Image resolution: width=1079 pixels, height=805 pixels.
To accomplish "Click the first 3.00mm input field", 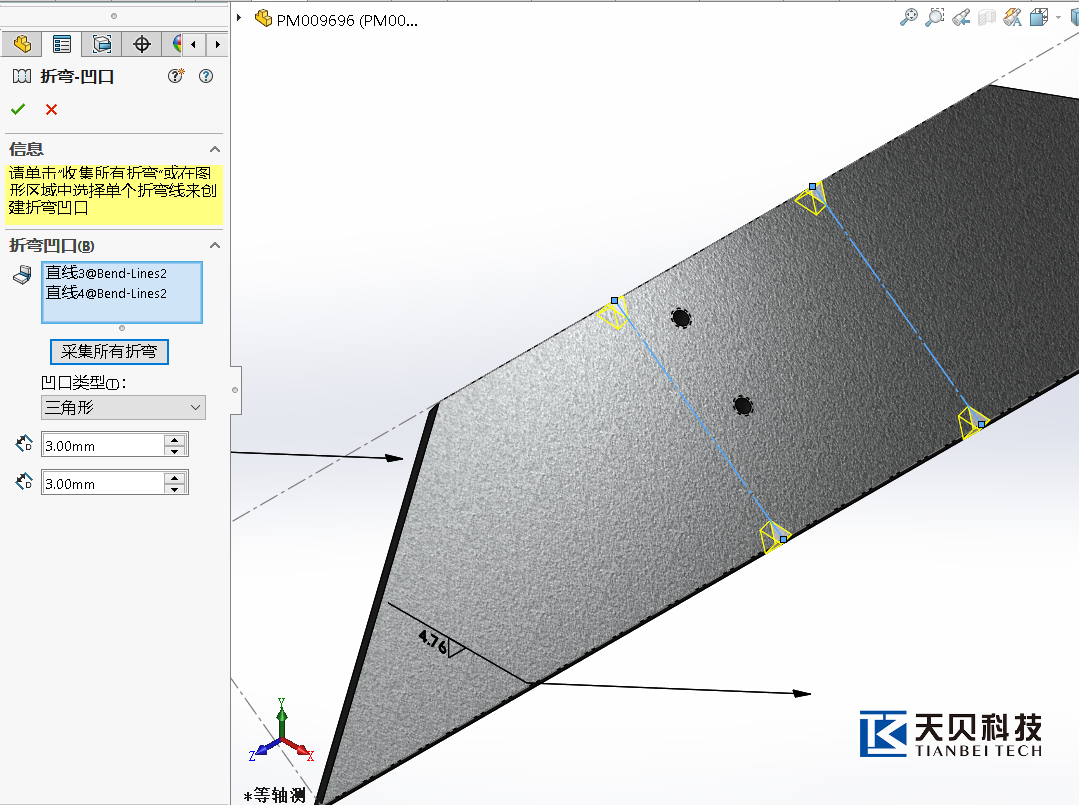I will click(103, 445).
